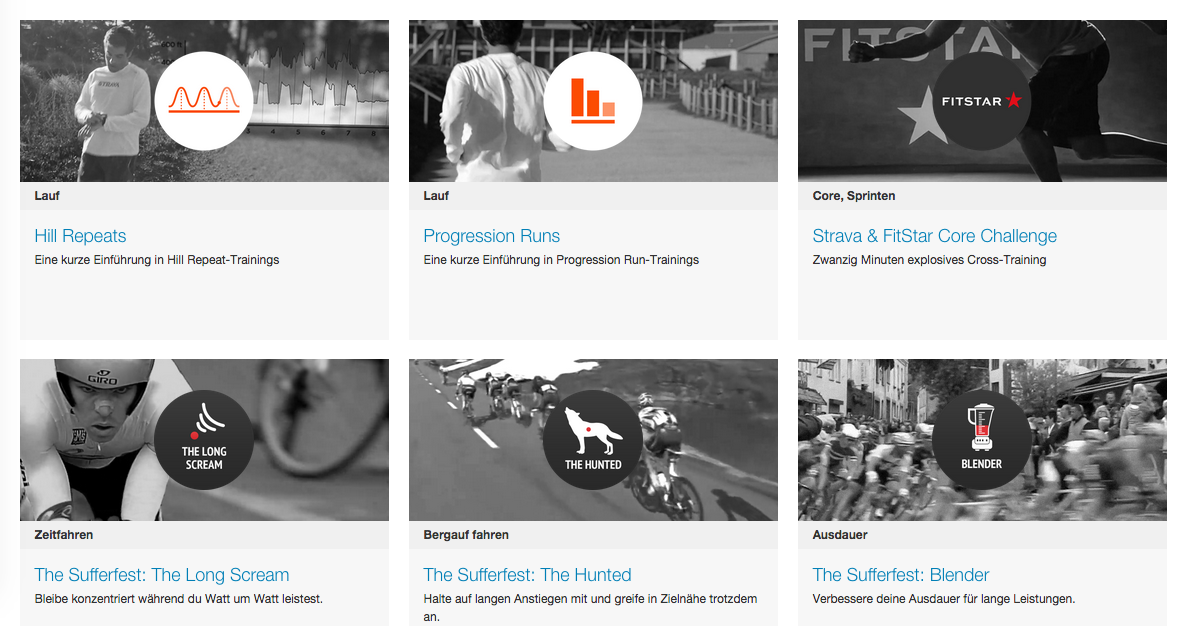Open the Progression Runs title link
This screenshot has height=626, width=1178.
pyautogui.click(x=491, y=236)
